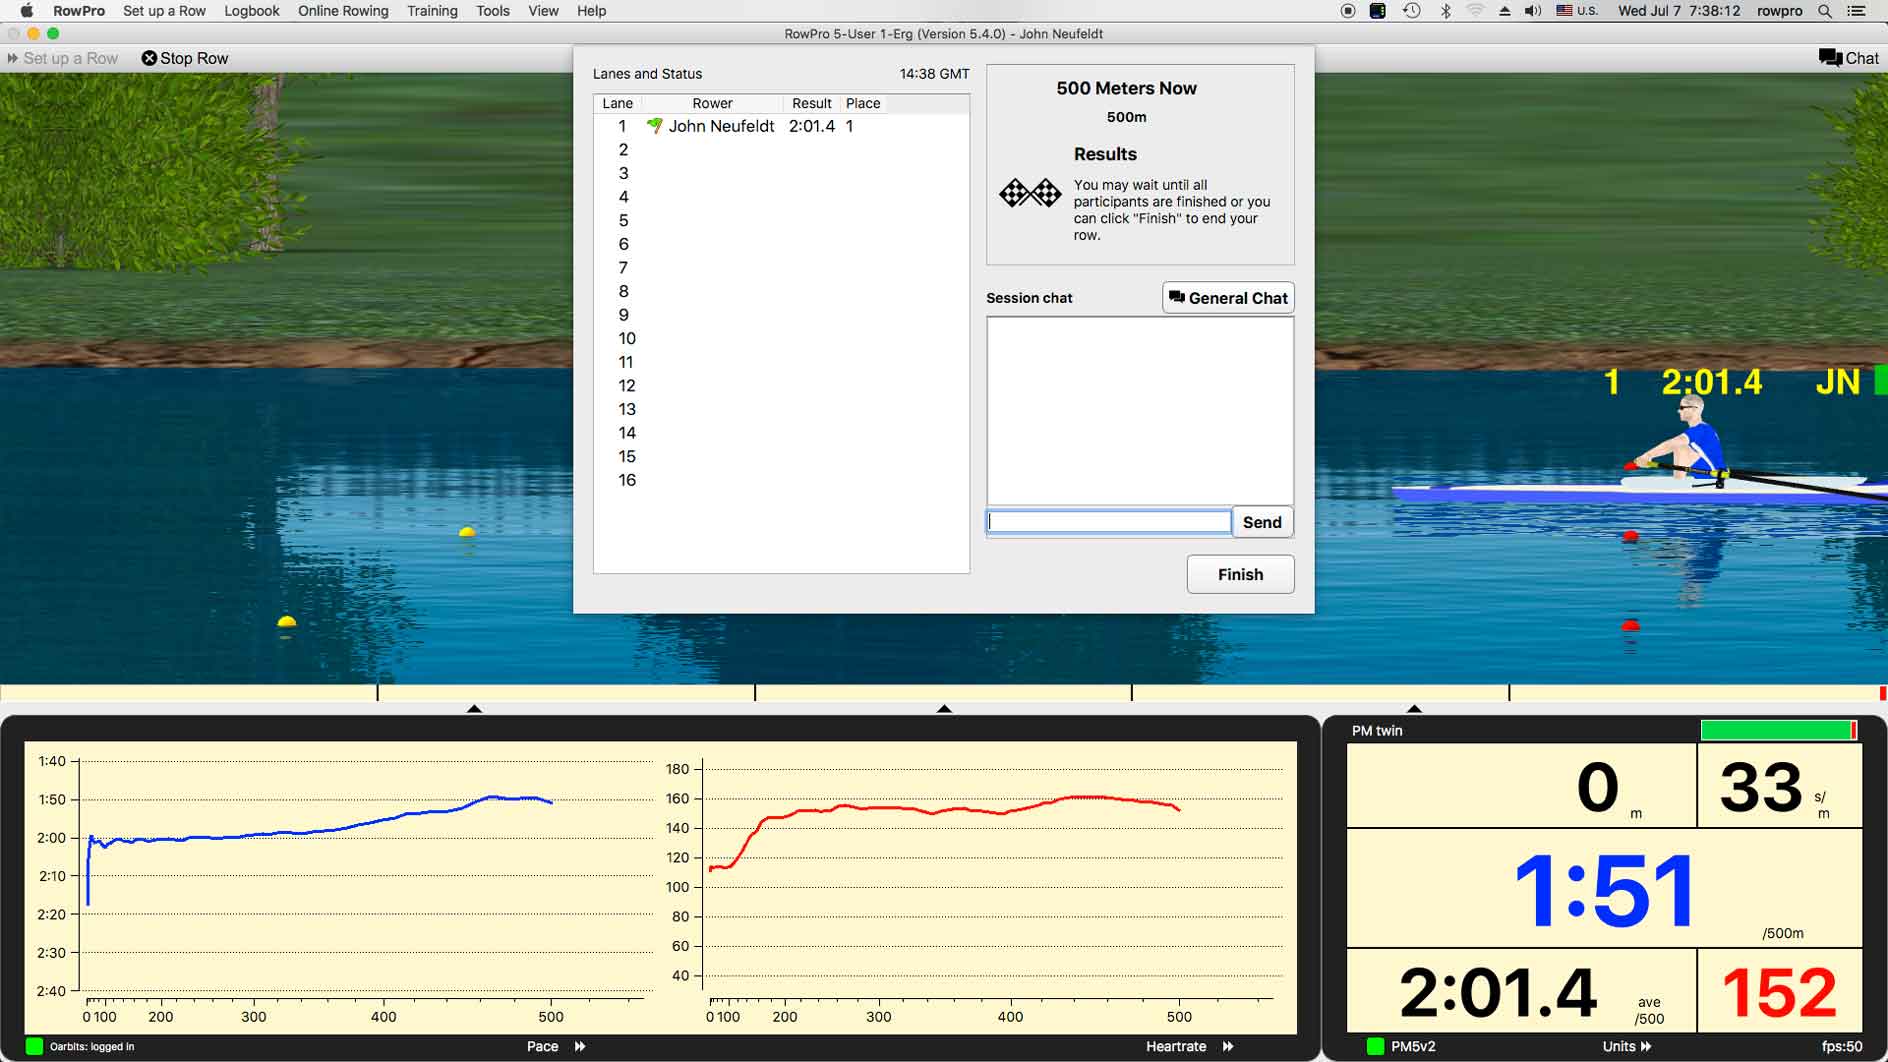Click the General Chat button
The height and width of the screenshot is (1062, 1888).
(1228, 298)
